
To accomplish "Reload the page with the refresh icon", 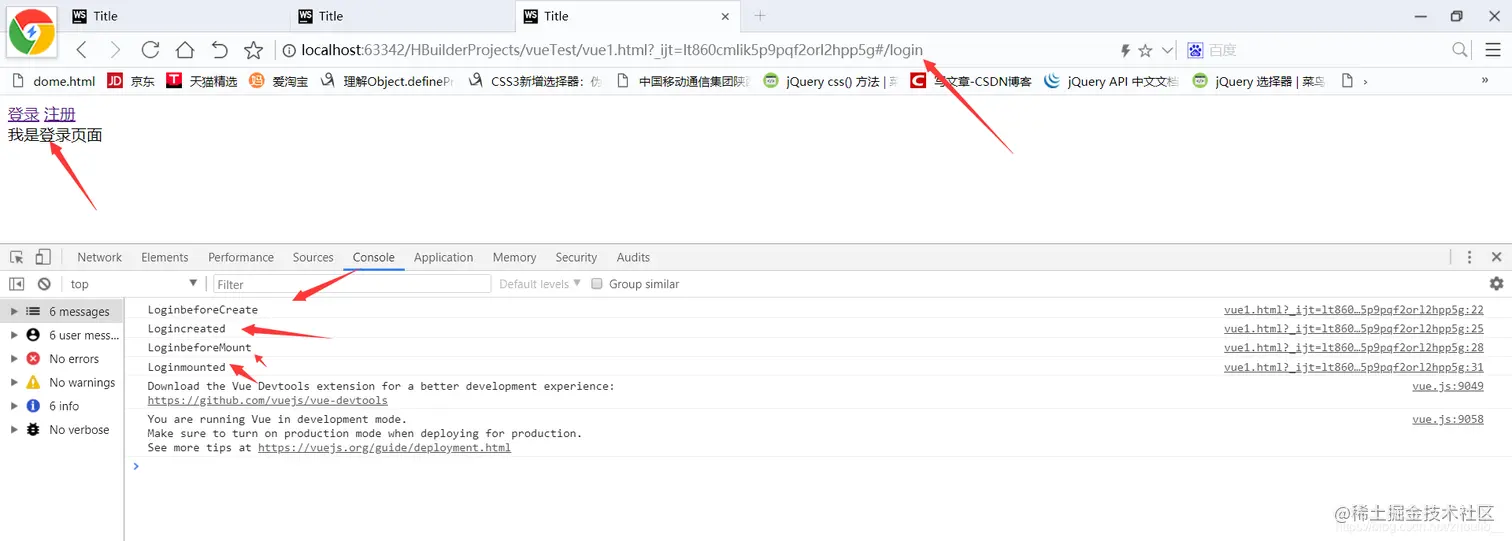I will (x=150, y=50).
